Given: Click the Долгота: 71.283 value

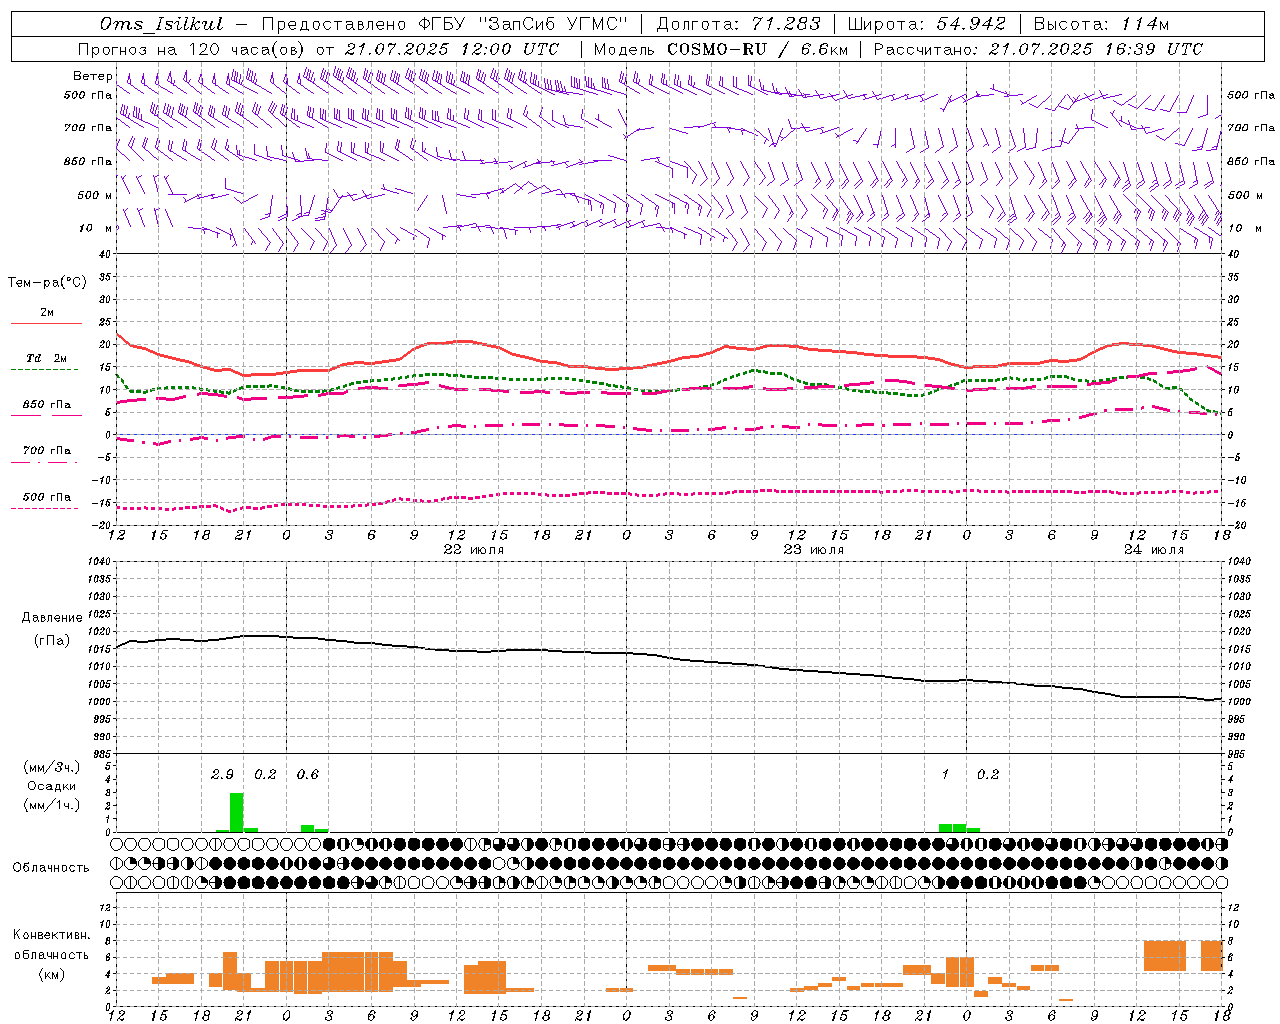Looking at the screenshot, I should click(738, 24).
